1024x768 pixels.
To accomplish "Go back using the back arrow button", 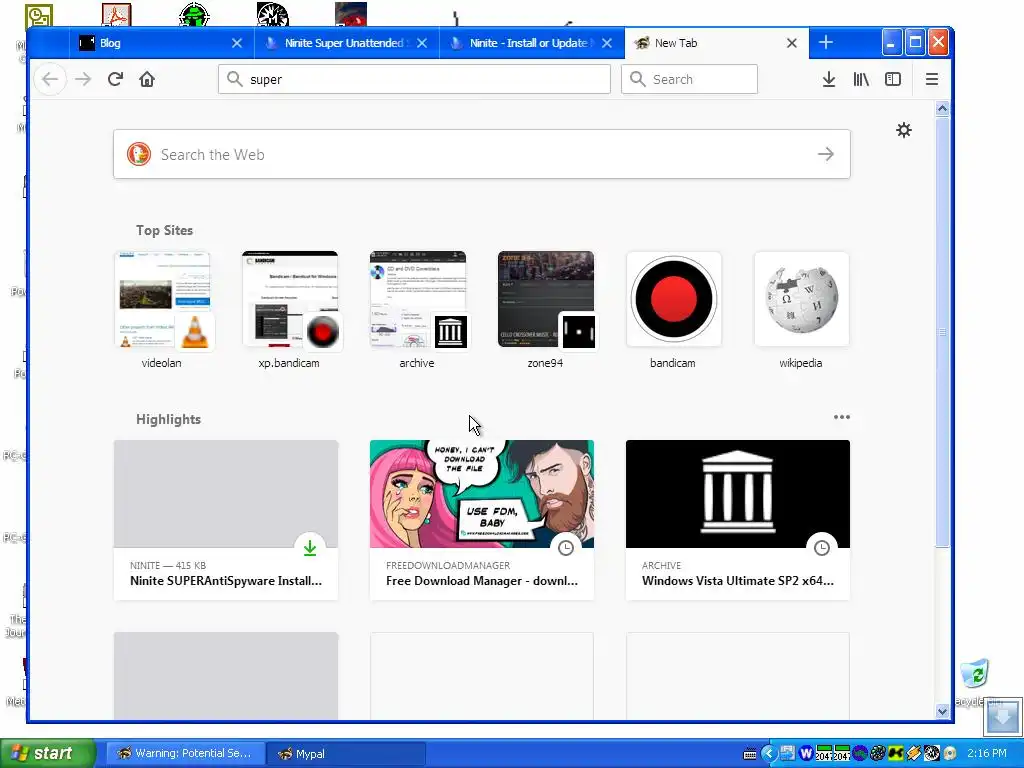I will (50, 79).
